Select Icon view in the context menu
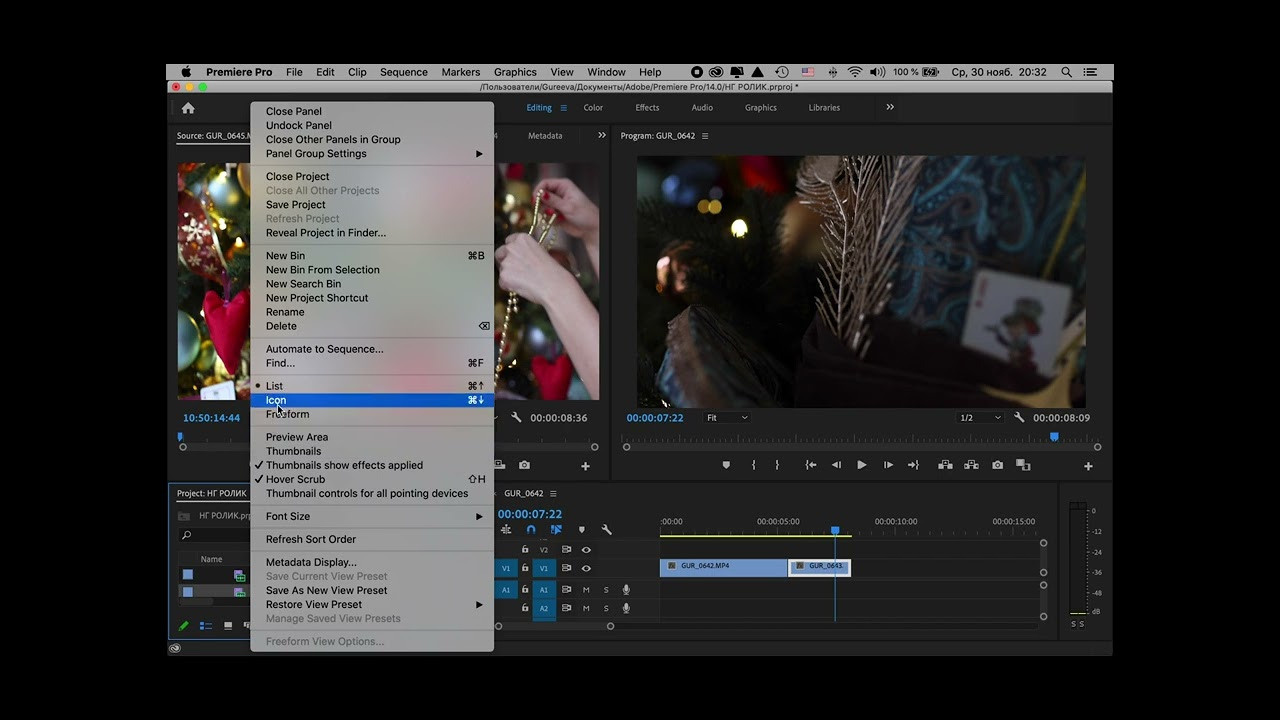This screenshot has height=720, width=1280. point(276,400)
